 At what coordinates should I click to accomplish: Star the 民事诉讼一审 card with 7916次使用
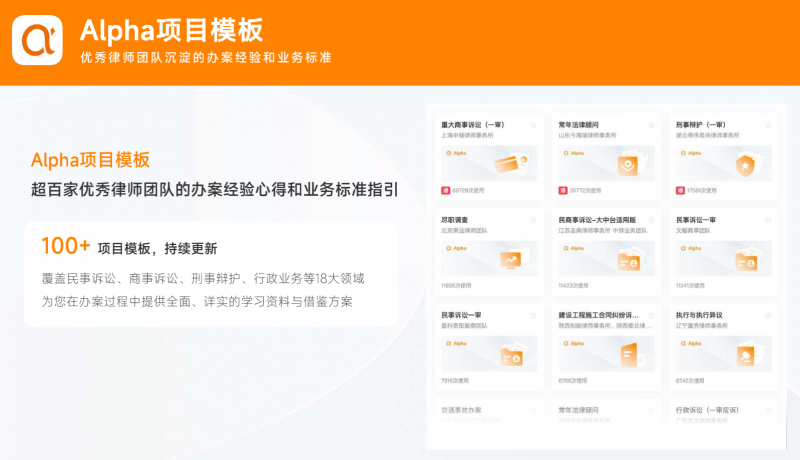tap(534, 315)
